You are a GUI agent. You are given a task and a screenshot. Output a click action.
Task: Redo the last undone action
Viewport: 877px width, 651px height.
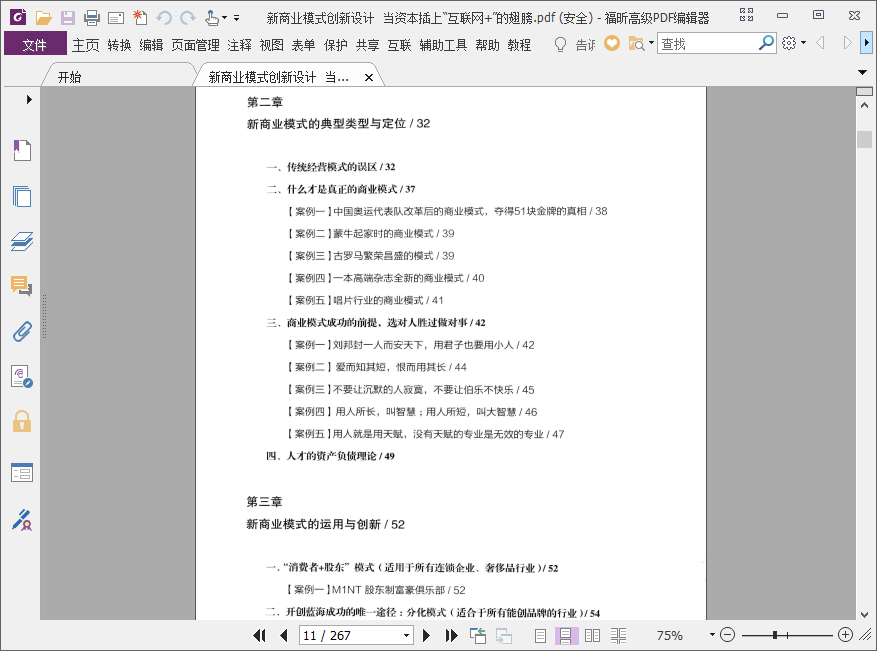click(187, 18)
